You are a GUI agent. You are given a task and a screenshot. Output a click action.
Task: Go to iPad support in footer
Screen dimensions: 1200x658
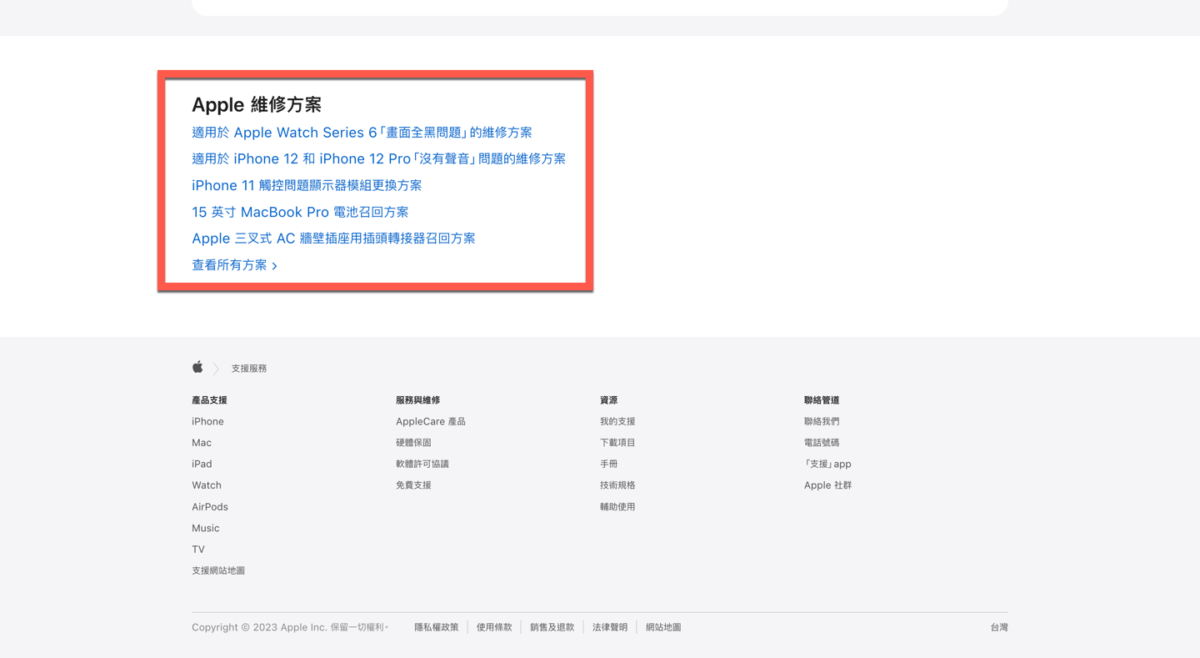pos(202,464)
